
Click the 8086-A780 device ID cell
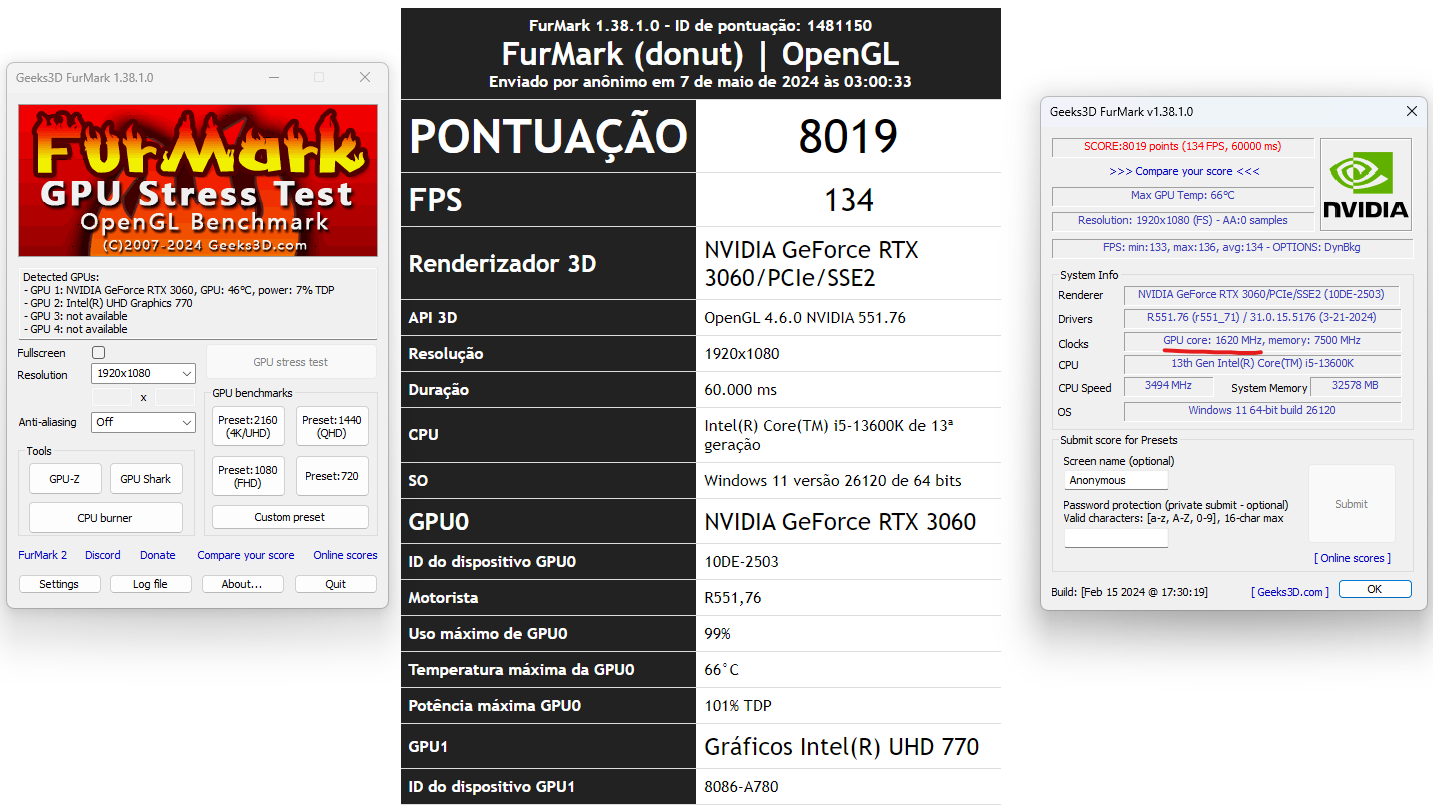(x=848, y=787)
